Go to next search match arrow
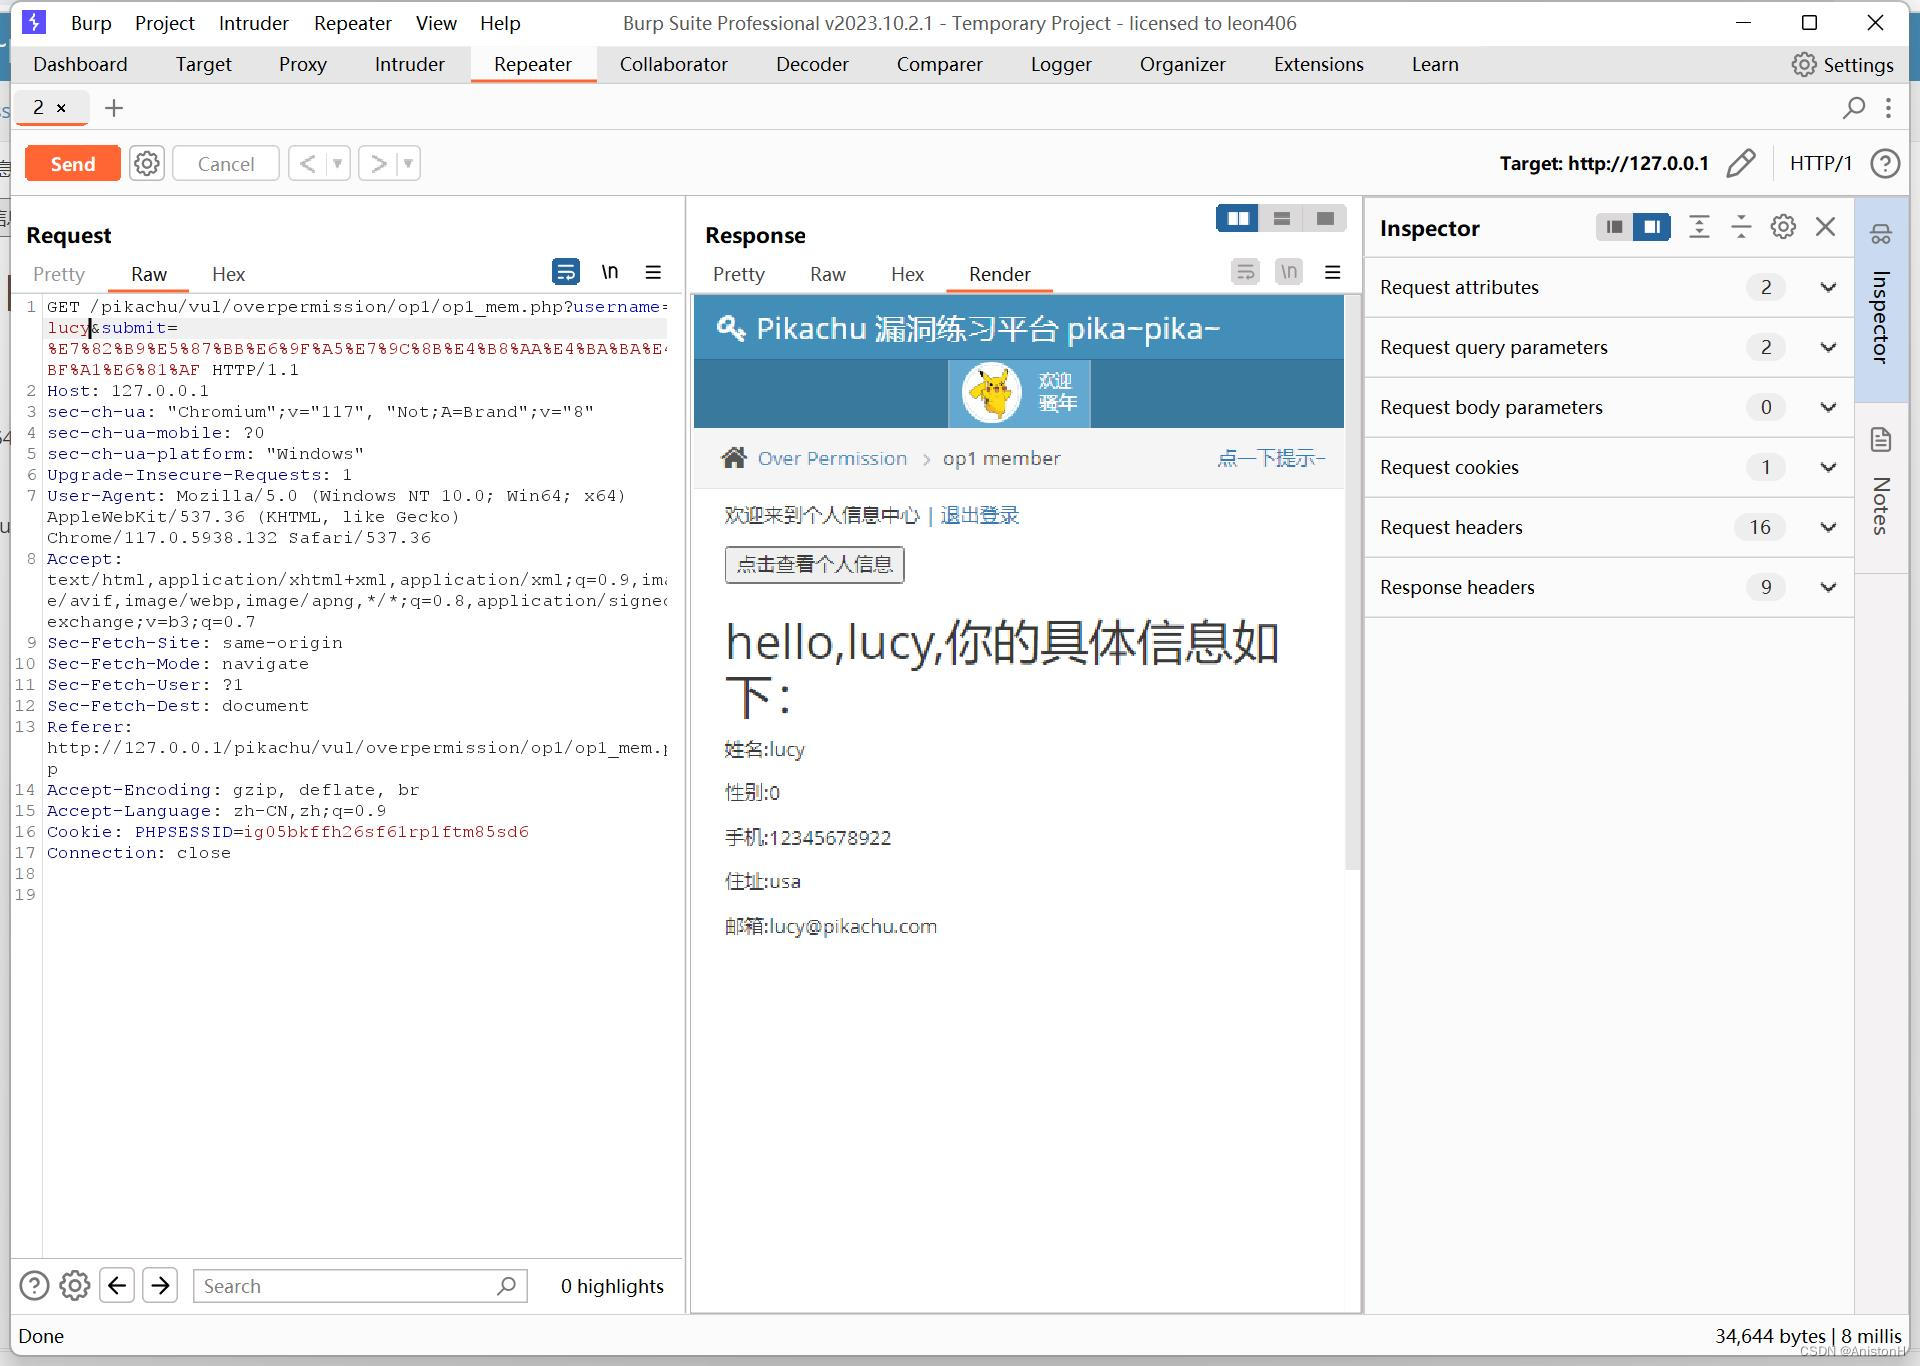 [x=160, y=1285]
